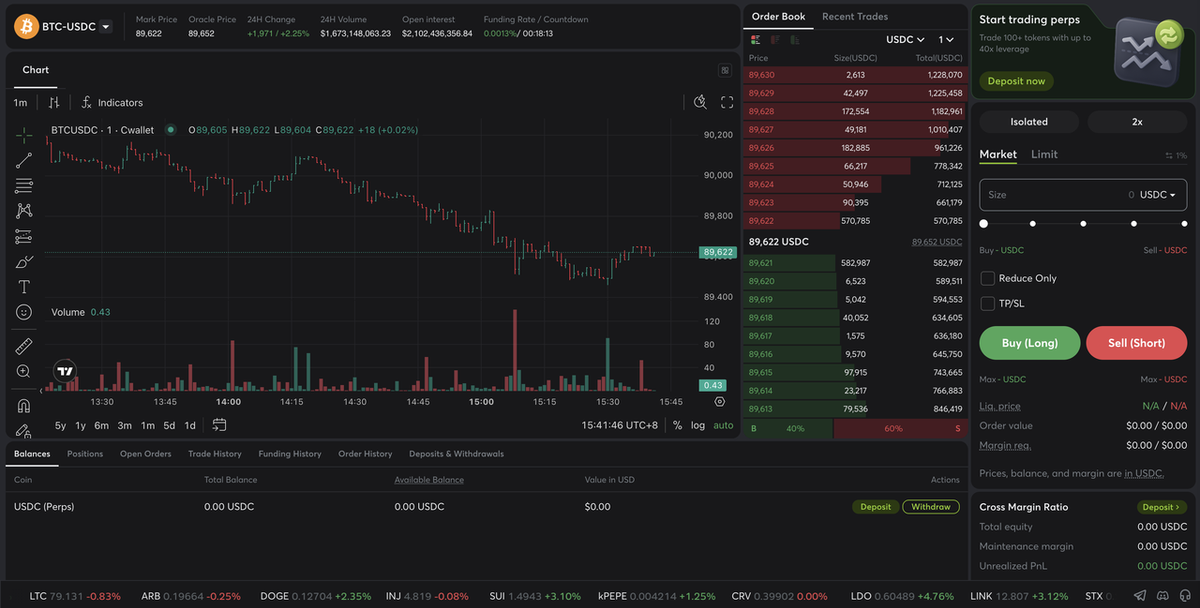Show asks-only order book view
The height and width of the screenshot is (608, 1200).
coord(774,39)
